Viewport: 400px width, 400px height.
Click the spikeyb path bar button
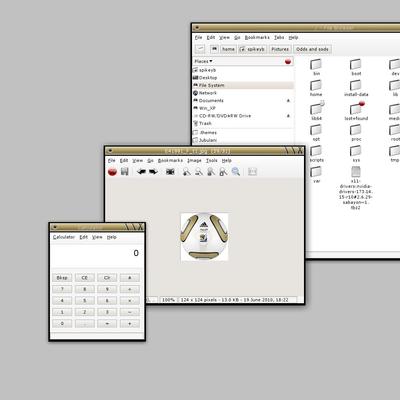(252, 49)
